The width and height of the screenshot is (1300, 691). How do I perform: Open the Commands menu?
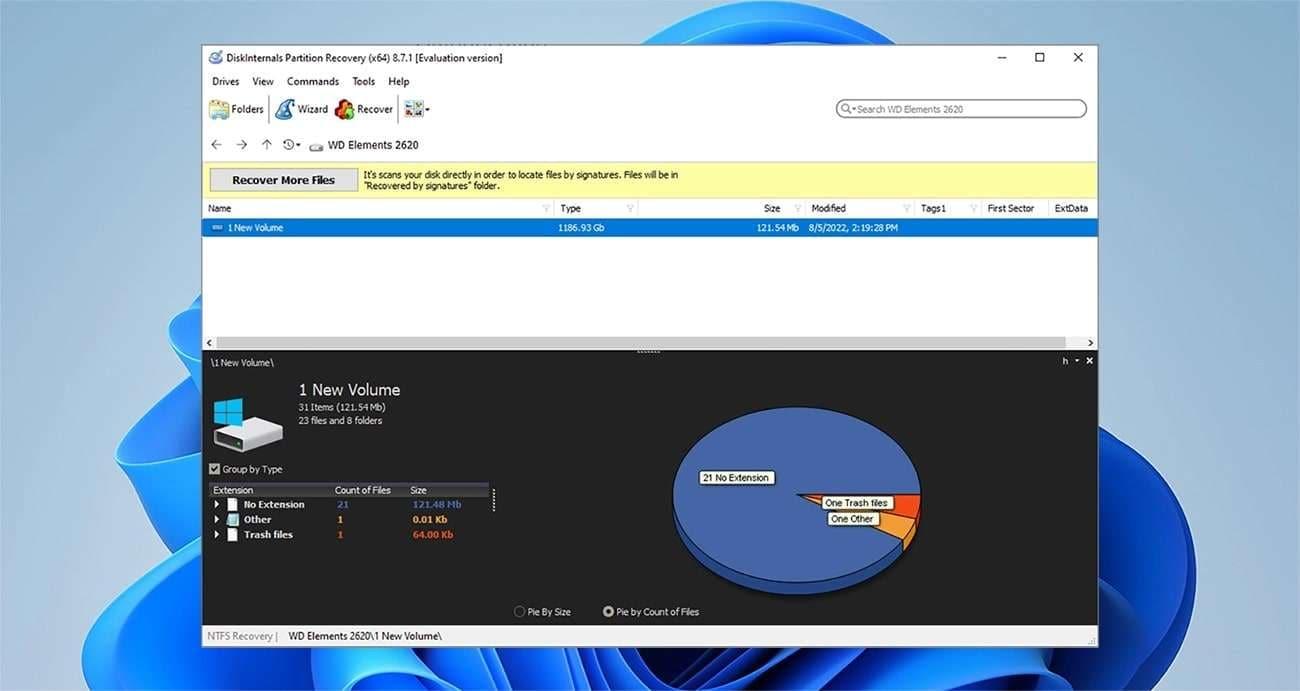[312, 82]
